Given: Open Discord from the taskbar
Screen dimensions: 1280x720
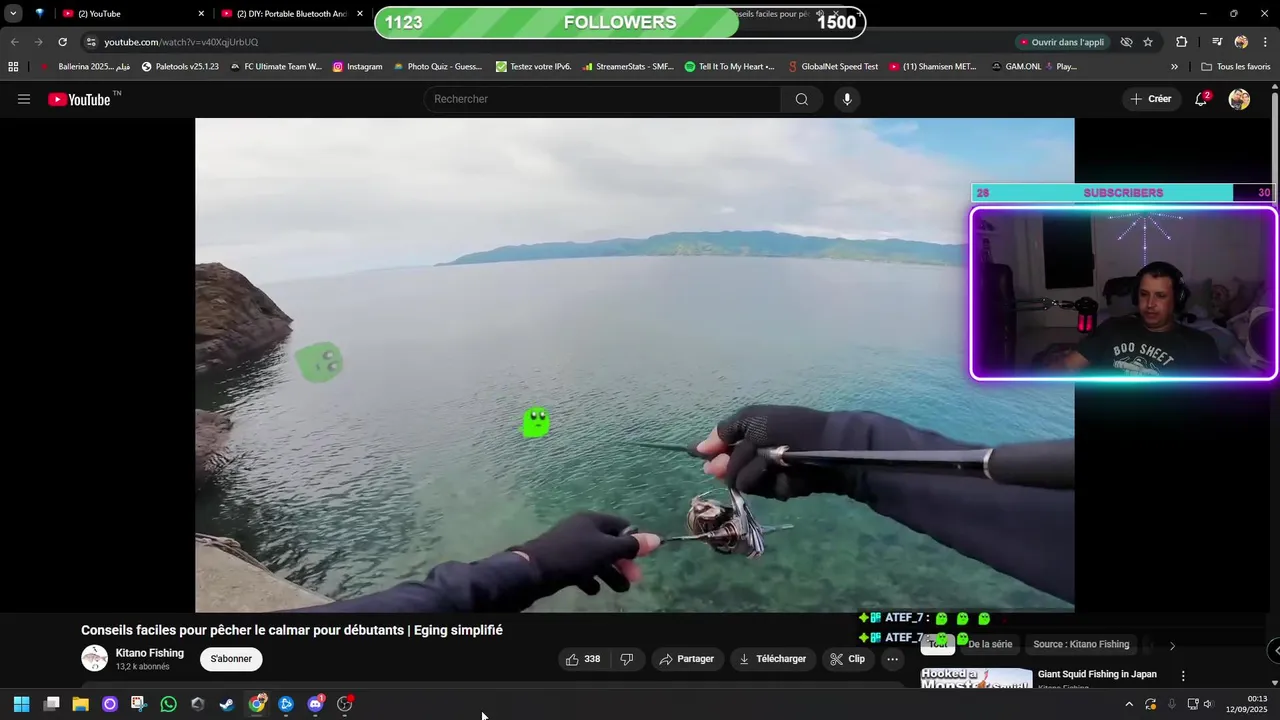Looking at the screenshot, I should [315, 704].
